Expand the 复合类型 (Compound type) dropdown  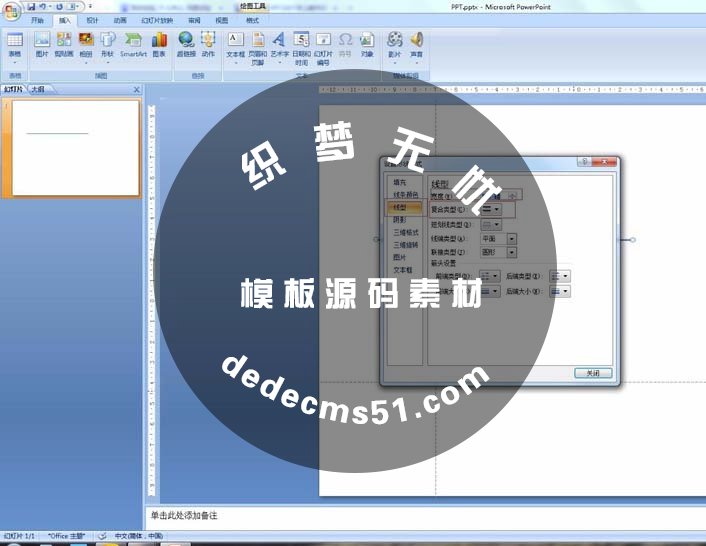pos(496,210)
